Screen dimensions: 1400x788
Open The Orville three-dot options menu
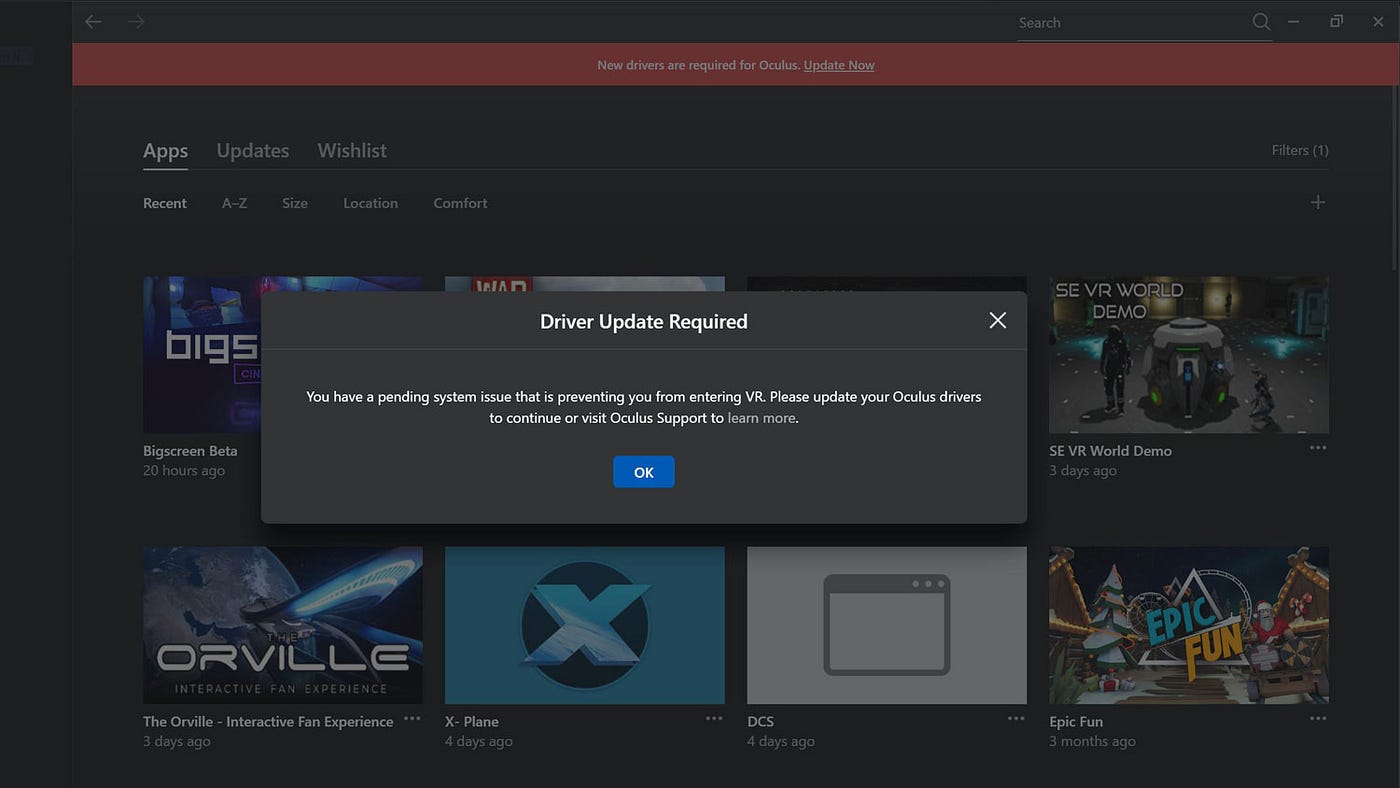click(412, 719)
